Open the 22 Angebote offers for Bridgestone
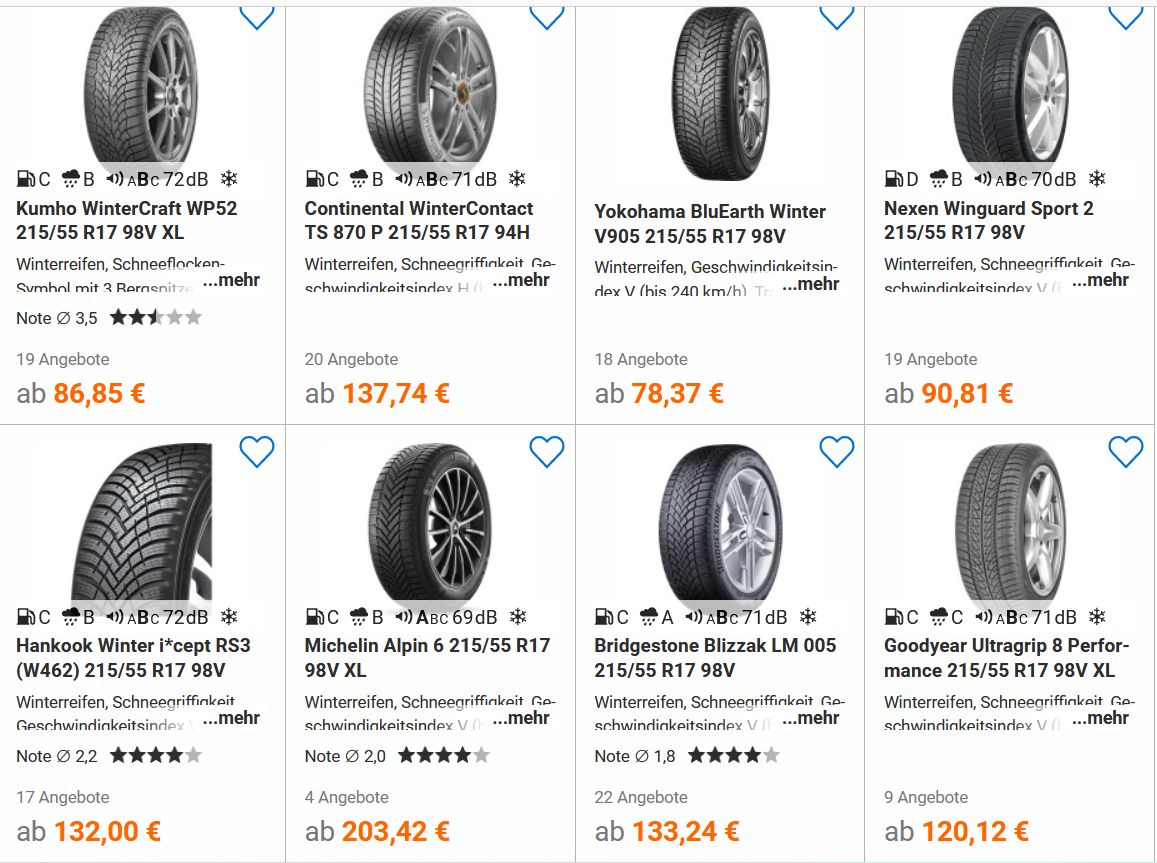Screen dimensions: 1157x863 click(641, 797)
